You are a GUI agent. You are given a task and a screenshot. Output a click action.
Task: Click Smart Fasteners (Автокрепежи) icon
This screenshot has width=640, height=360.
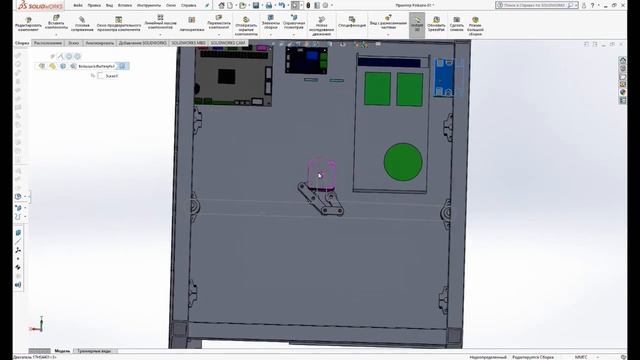pos(191,20)
